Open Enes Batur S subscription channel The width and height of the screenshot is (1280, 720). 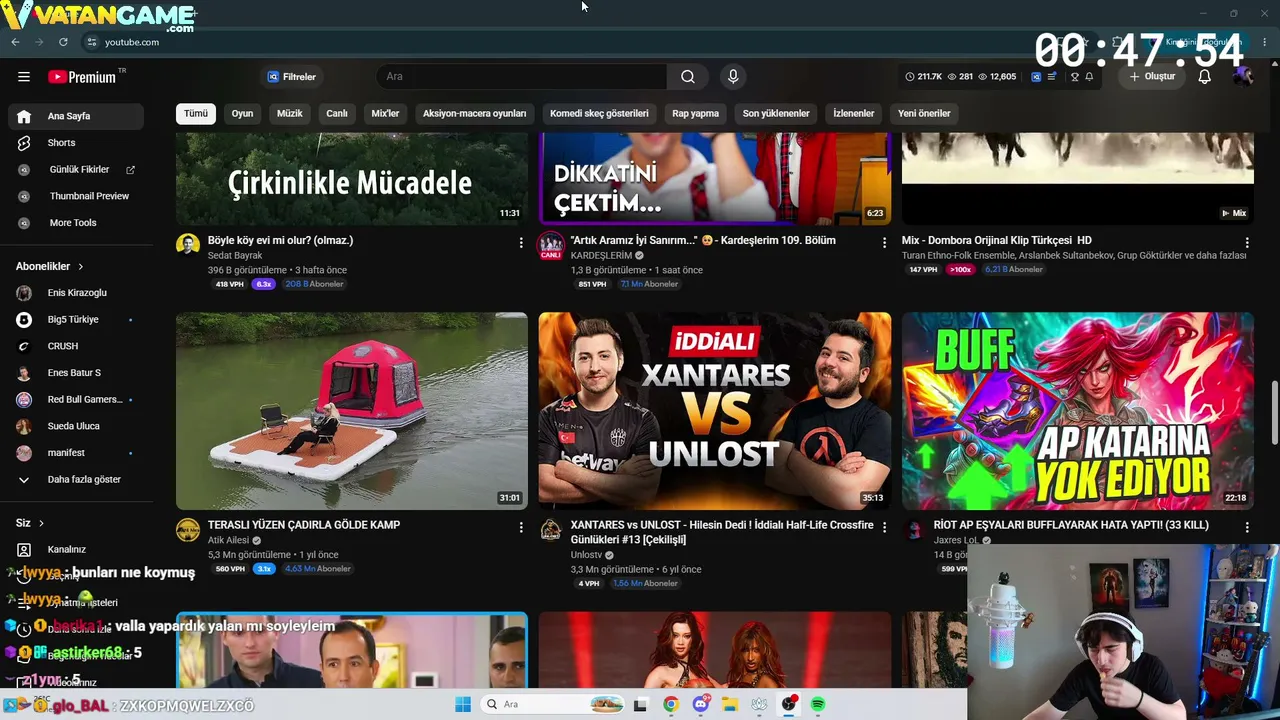point(76,373)
